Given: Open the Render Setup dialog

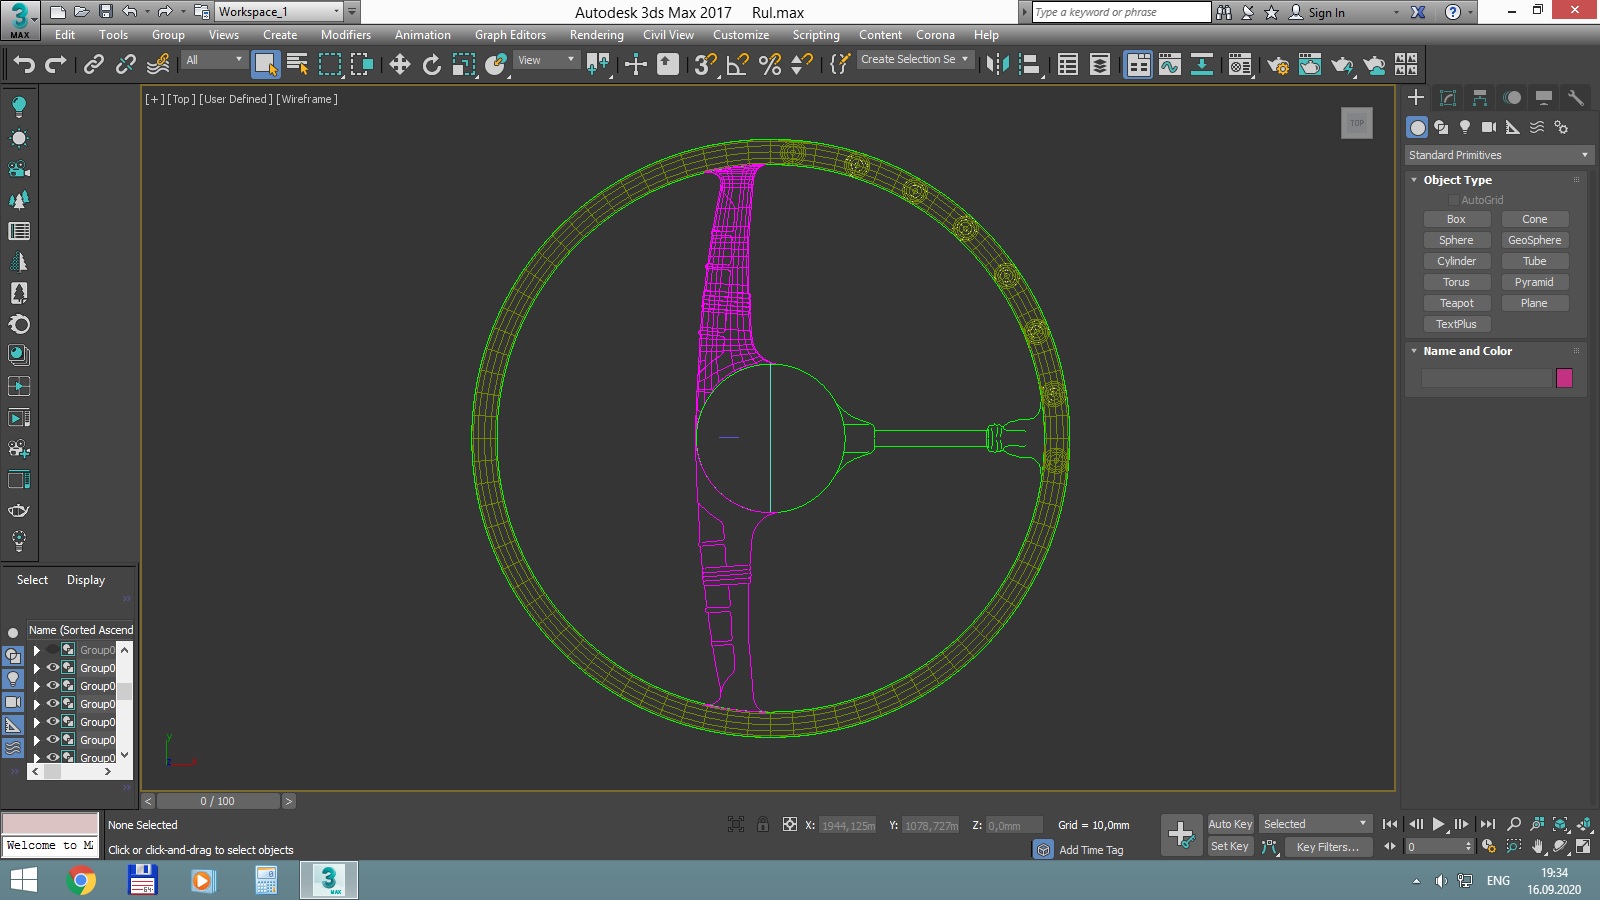Looking at the screenshot, I should pos(1278,65).
